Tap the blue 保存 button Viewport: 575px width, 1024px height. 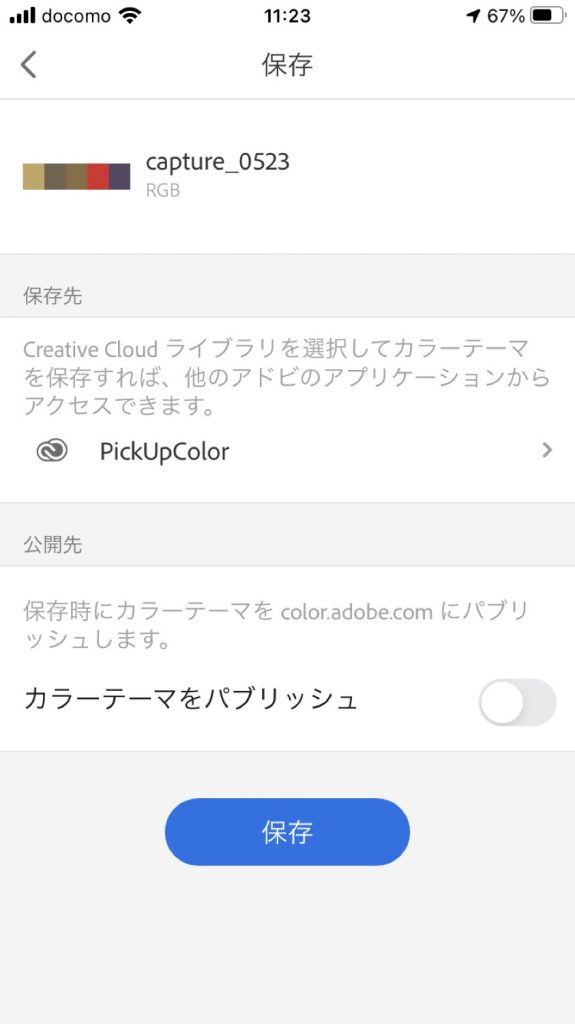pos(288,831)
